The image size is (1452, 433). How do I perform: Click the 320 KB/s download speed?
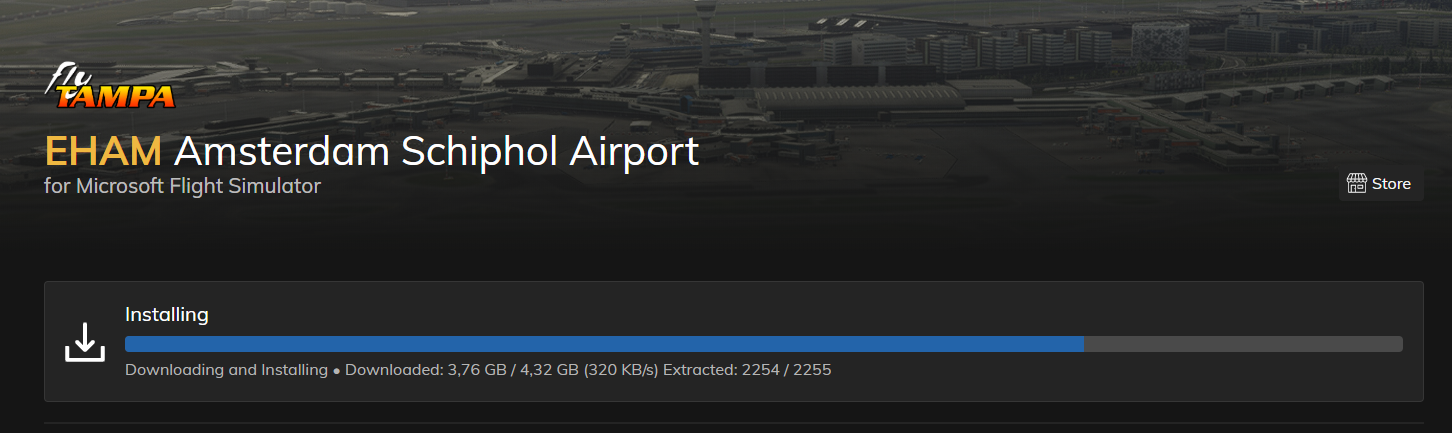pos(621,370)
